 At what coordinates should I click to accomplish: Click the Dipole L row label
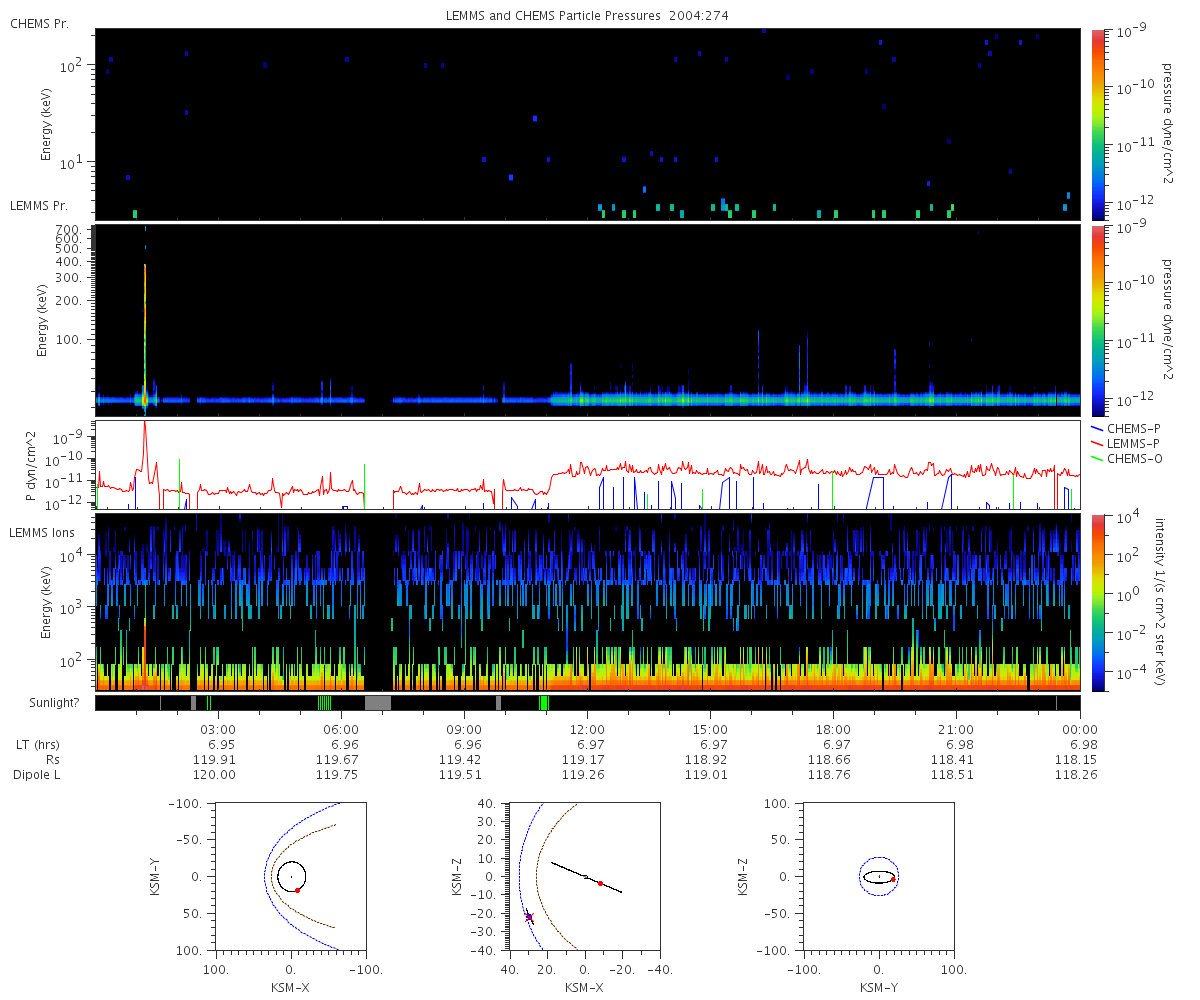[36, 775]
